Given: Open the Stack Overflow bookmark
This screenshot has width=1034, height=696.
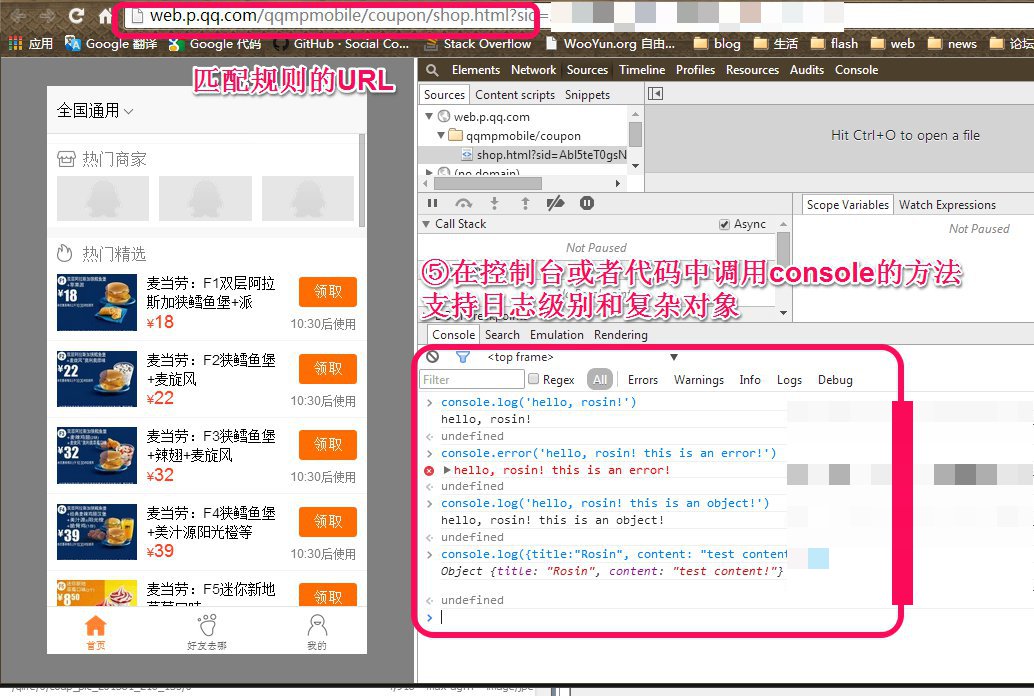Looking at the screenshot, I should point(477,44).
